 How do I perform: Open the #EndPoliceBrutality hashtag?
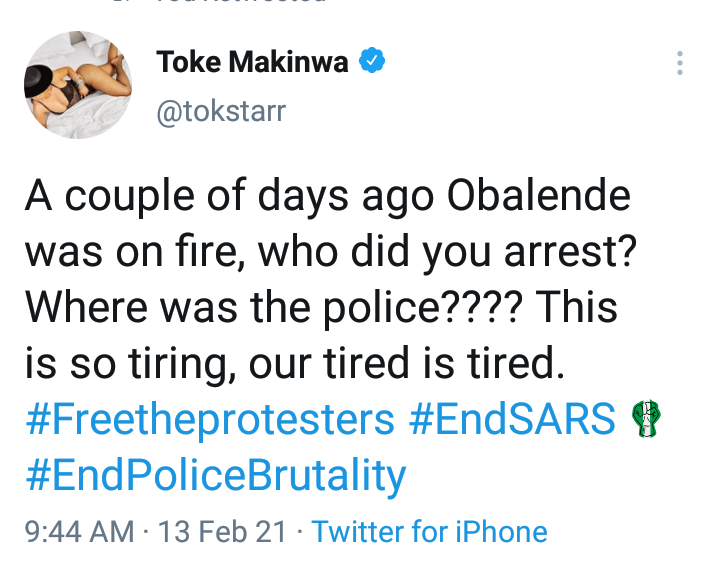pyautogui.click(x=216, y=476)
